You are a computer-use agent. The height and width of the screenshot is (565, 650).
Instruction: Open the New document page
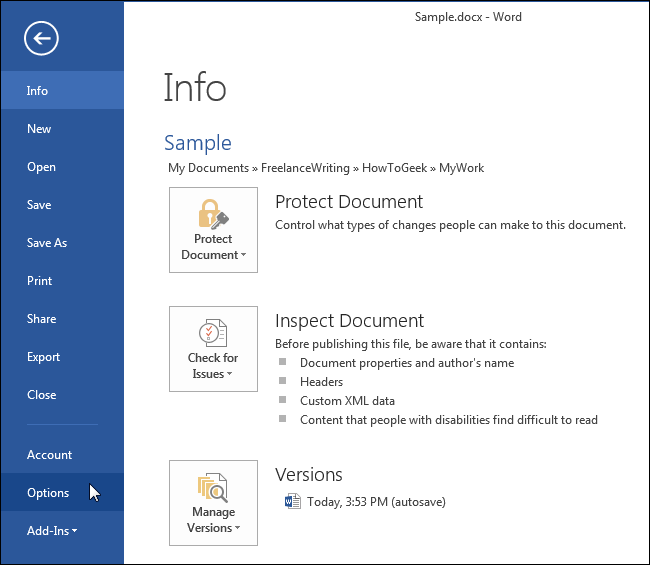tap(62, 129)
